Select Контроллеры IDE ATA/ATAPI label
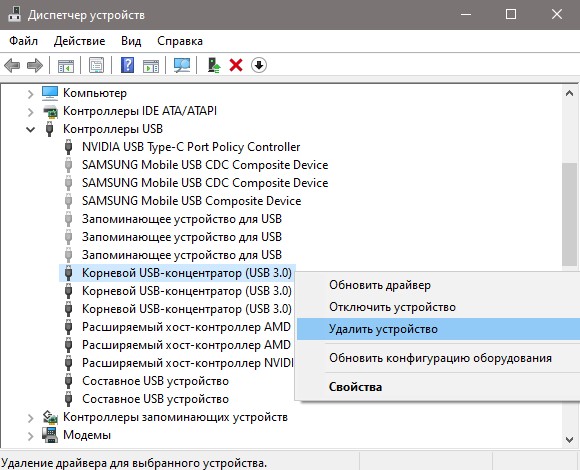This screenshot has width=580, height=470. point(140,111)
